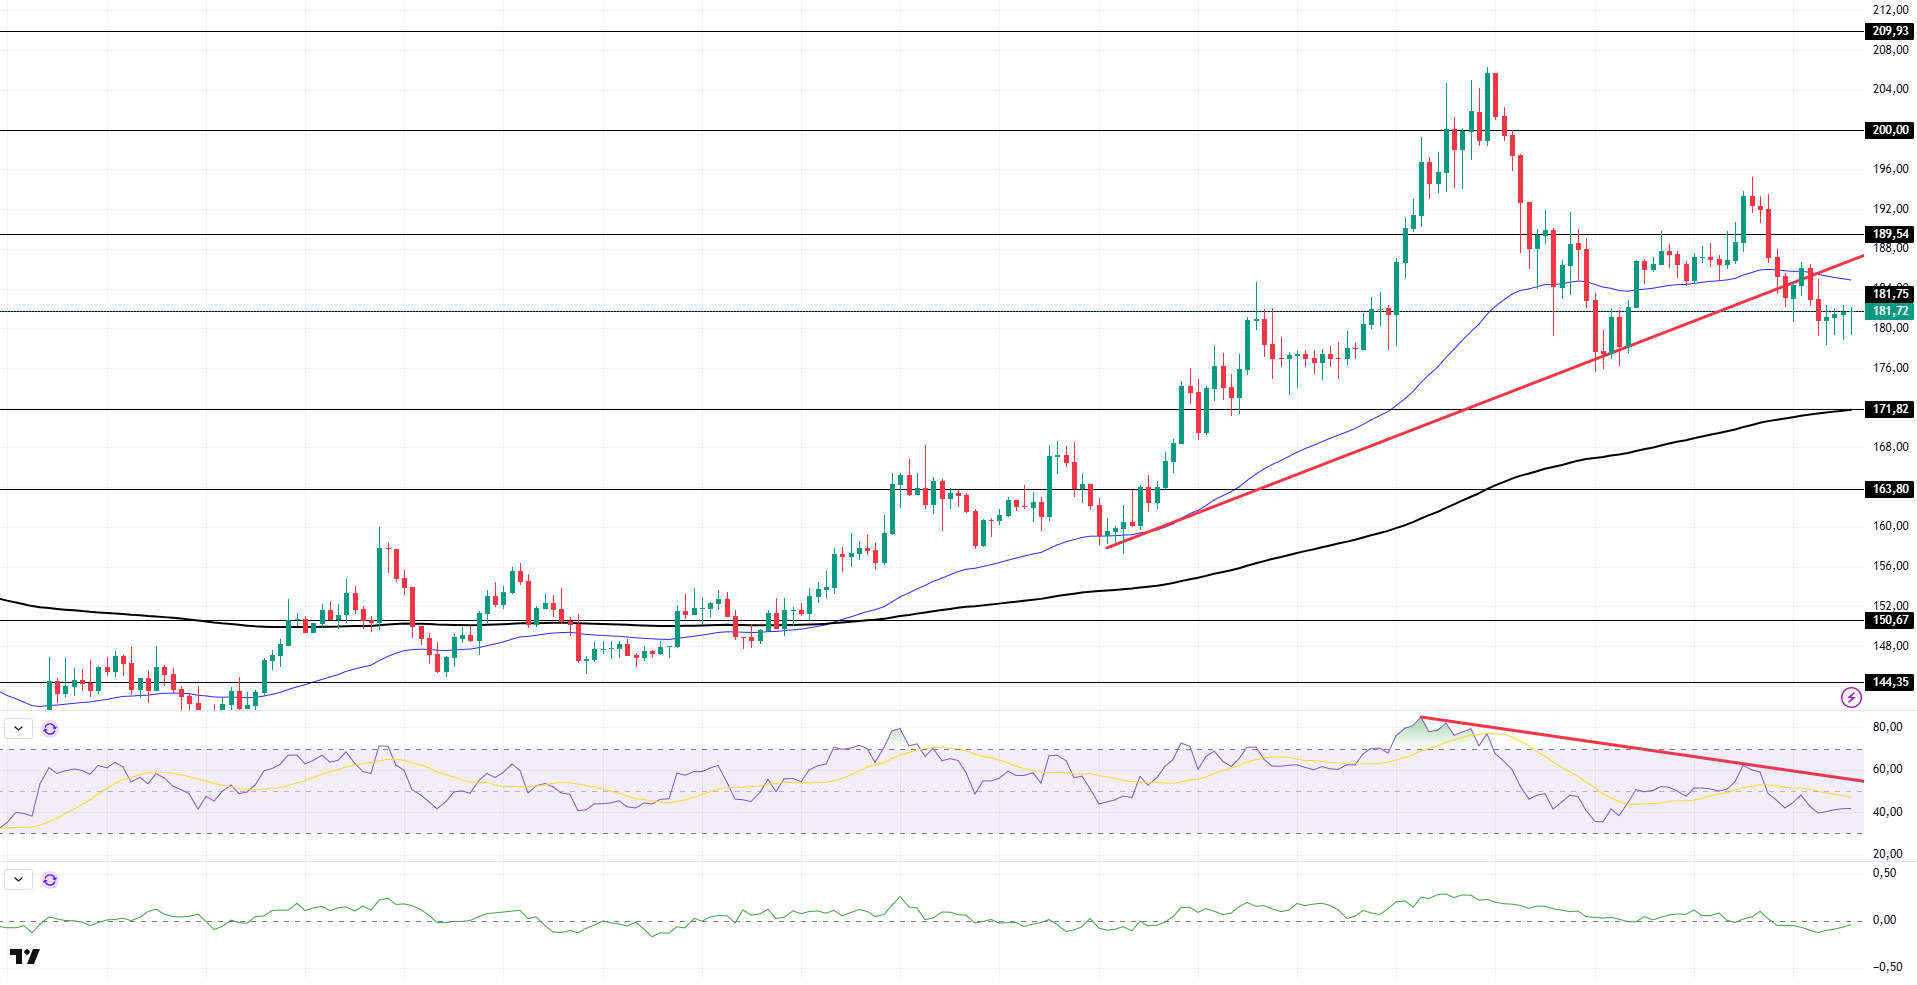Select the 163,80 horizontal line price label
1917x985 pixels.
pyautogui.click(x=1890, y=489)
